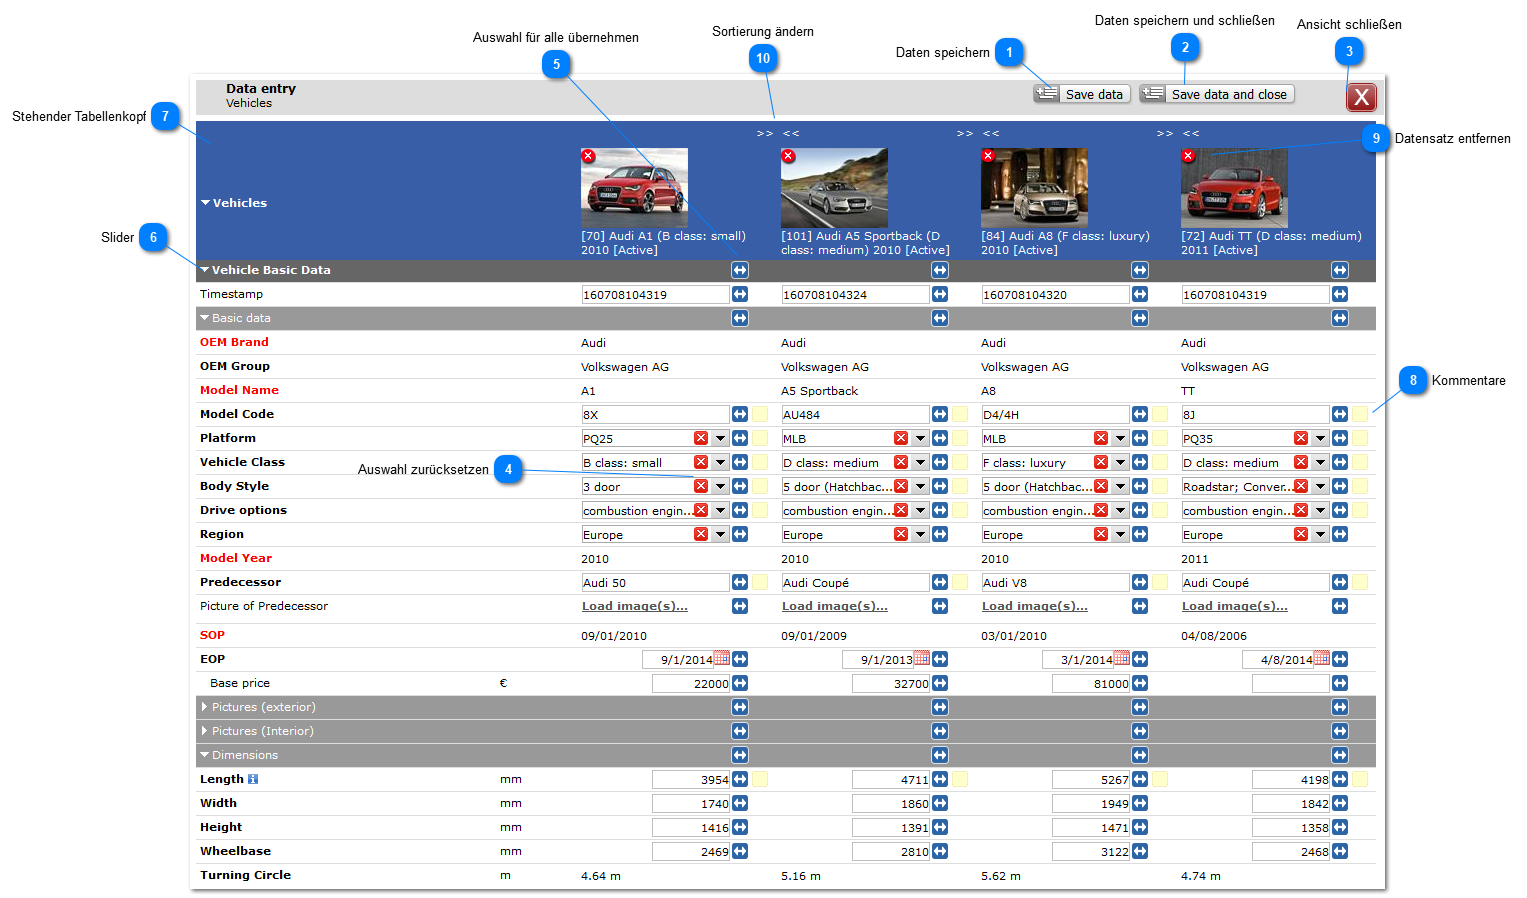Open comment box for Audi TT Model Code

tap(1360, 414)
